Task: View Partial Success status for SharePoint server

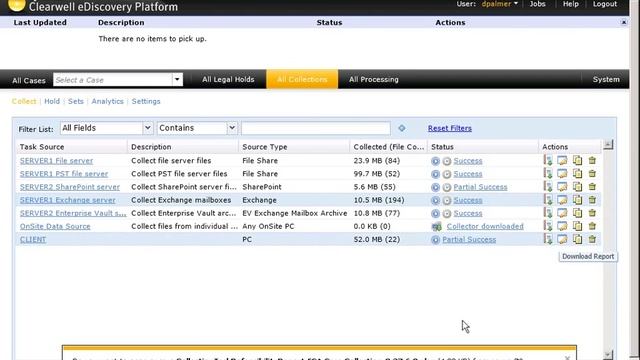Action: click(480, 187)
